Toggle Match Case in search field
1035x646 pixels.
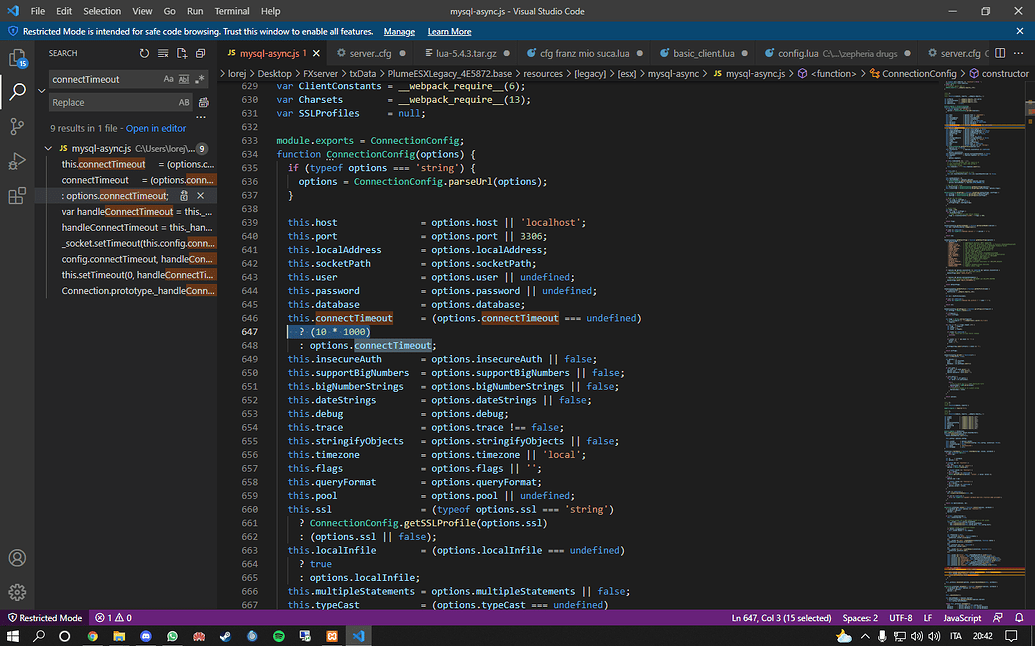(x=168, y=79)
